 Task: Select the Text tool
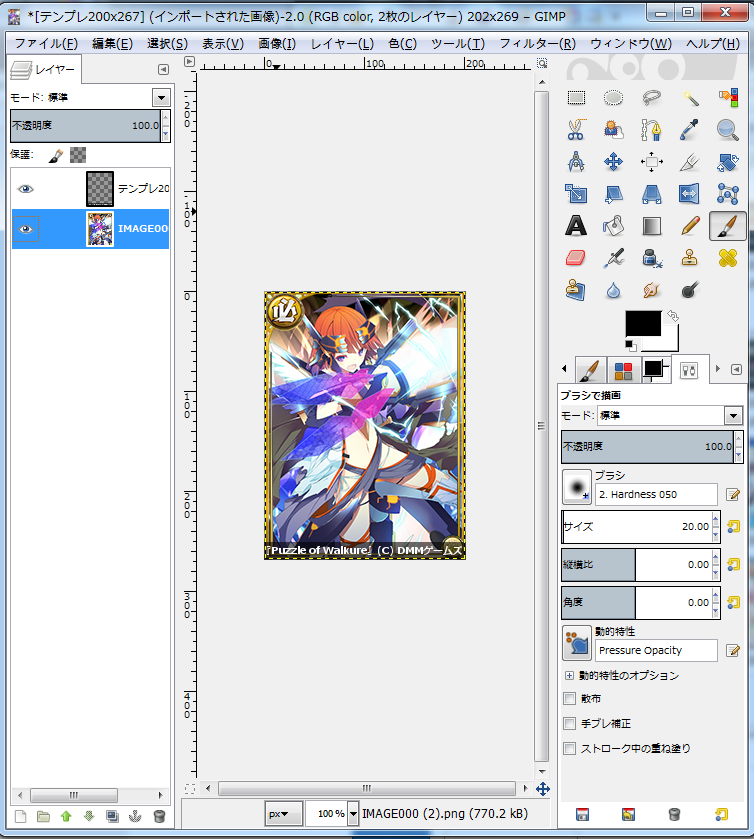pos(576,226)
